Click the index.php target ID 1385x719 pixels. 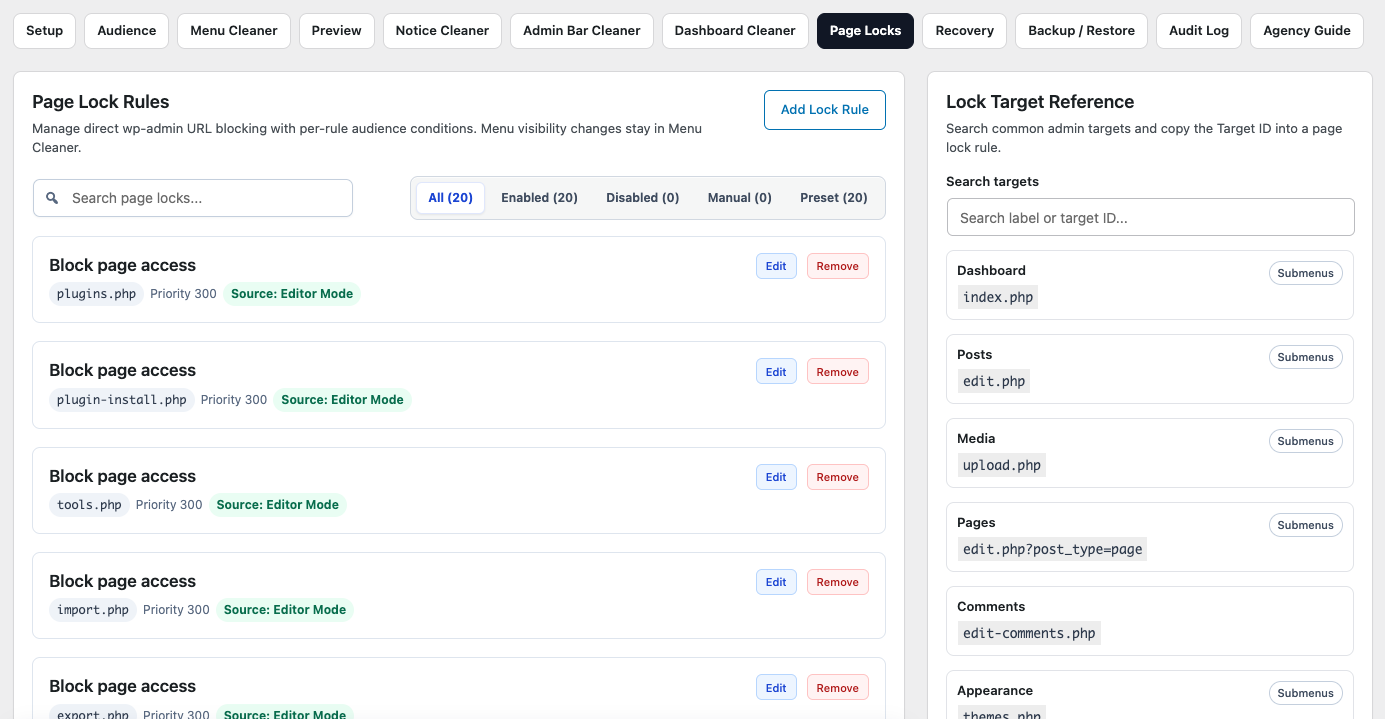click(998, 297)
